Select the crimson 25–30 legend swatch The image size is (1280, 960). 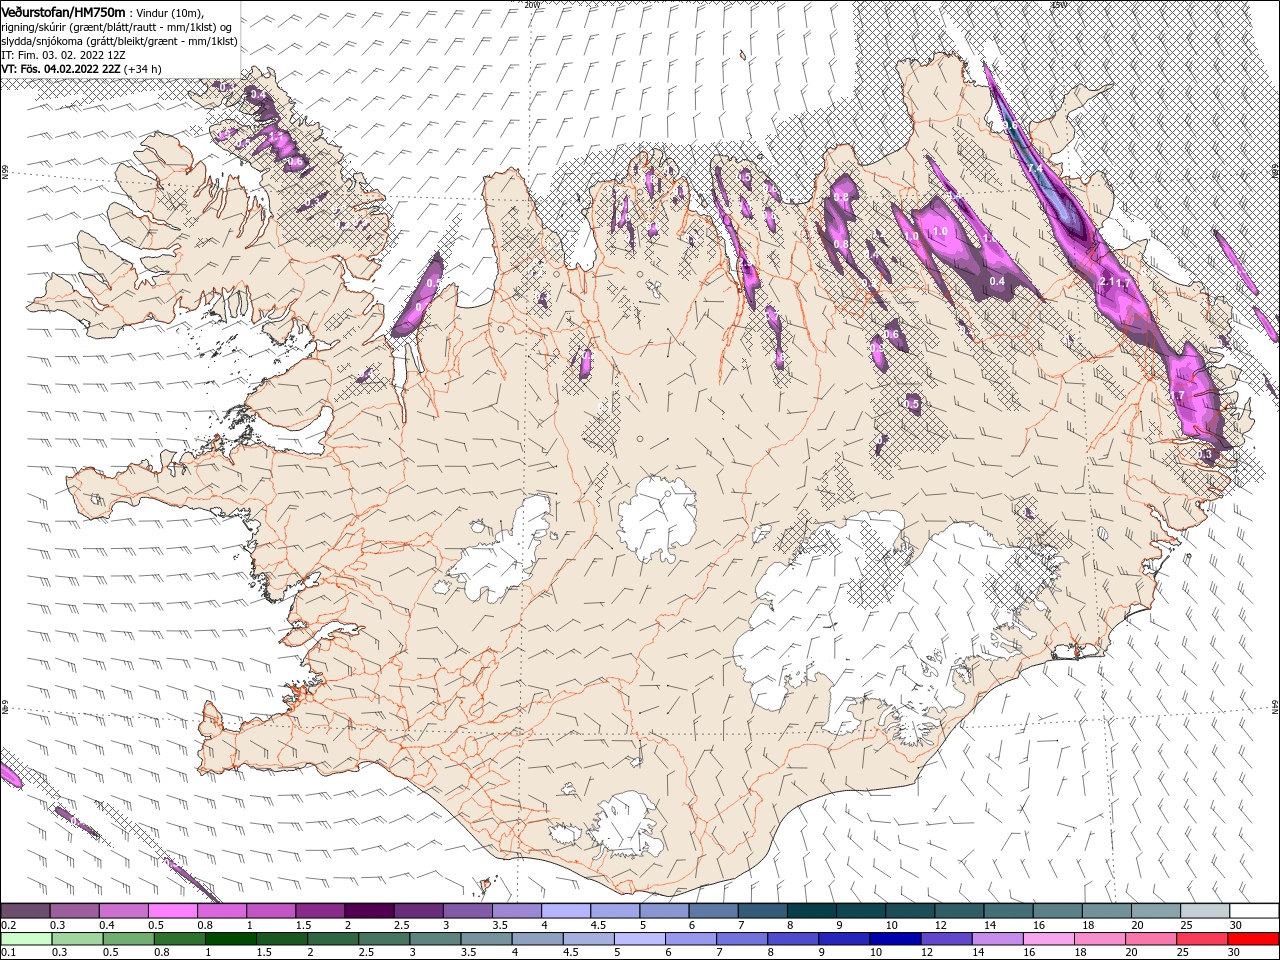[x=1202, y=939]
